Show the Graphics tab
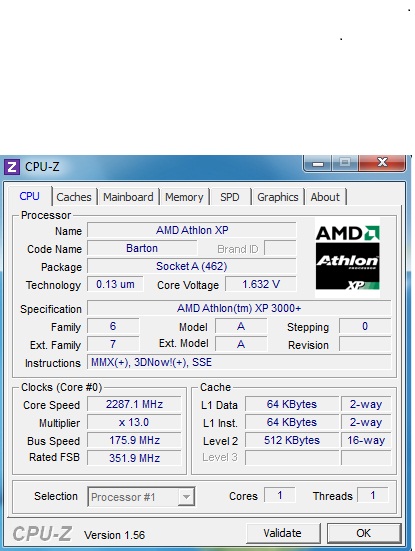Viewport: 415px width, 551px height. tap(278, 197)
